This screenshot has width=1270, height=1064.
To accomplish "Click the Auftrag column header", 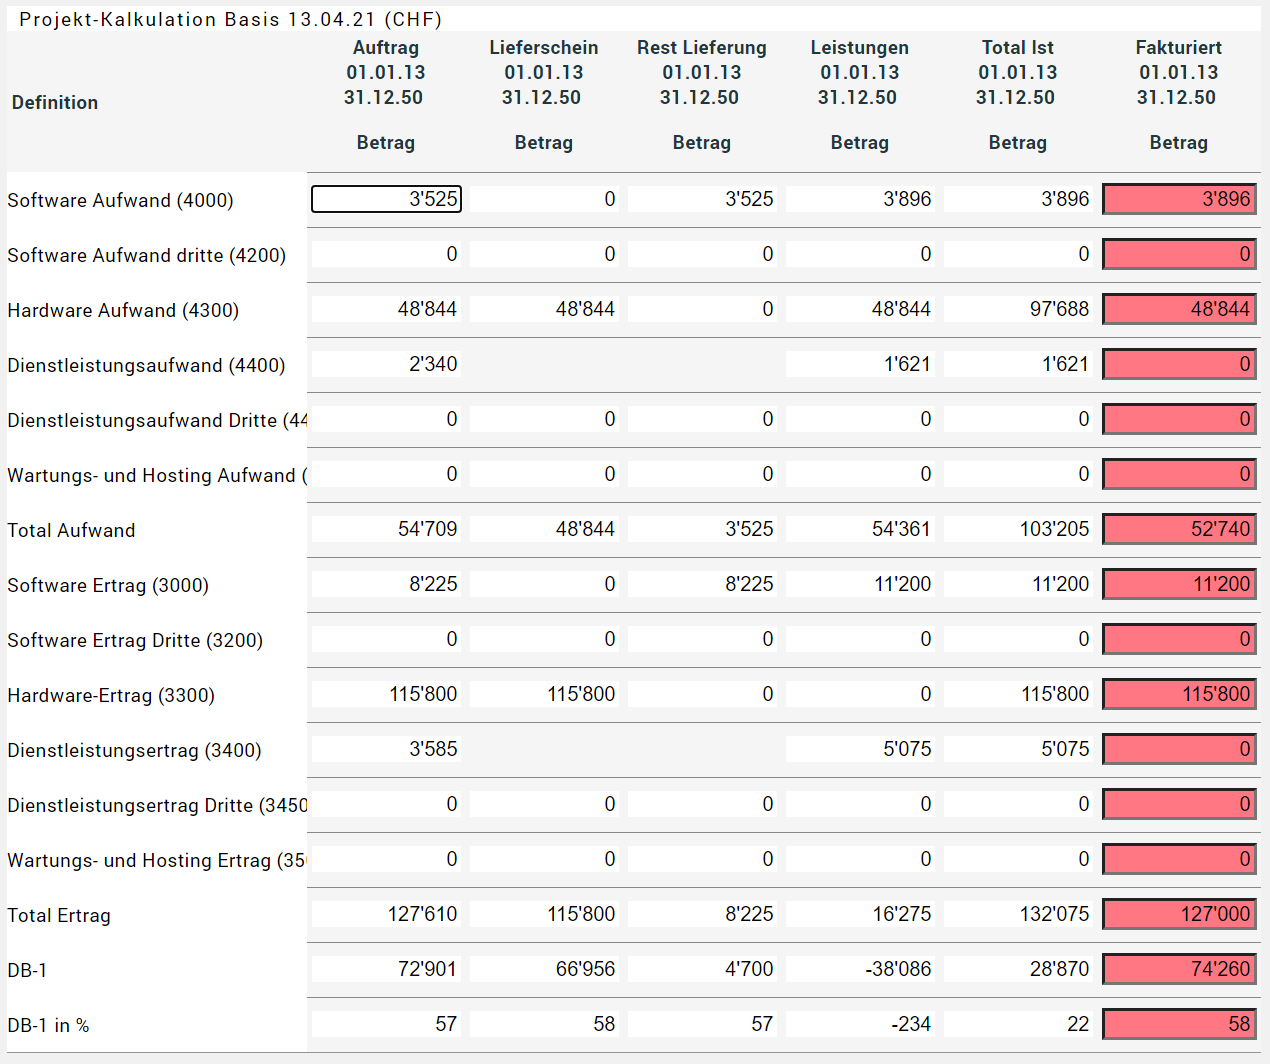I will coord(386,48).
